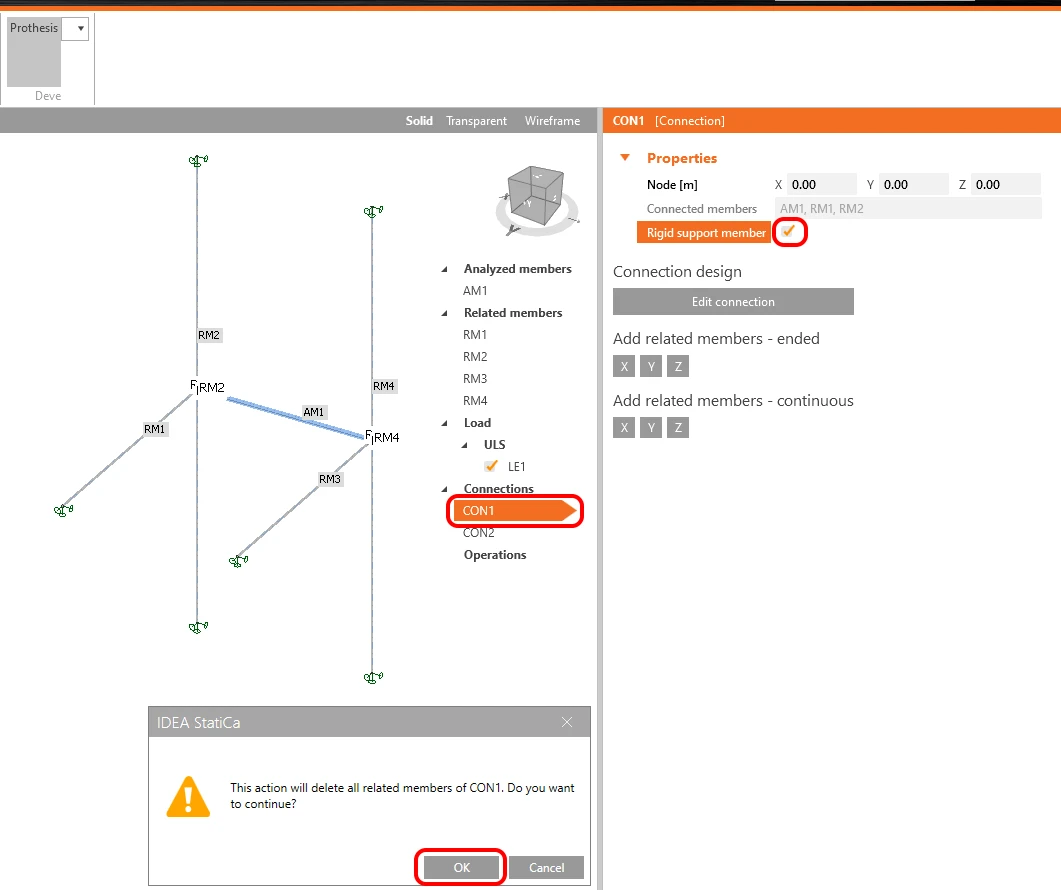Select CON2 in the Connections list

click(478, 533)
